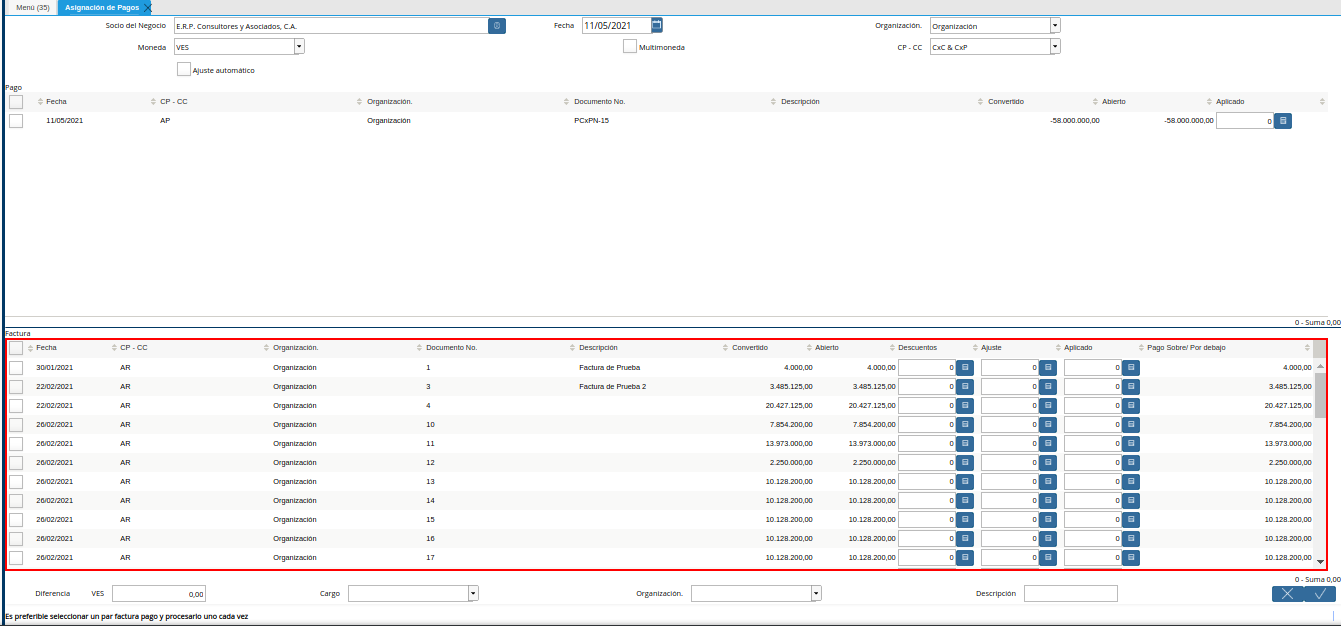
Task: Click the invoice table scroll-down arrow
Action: [x=1320, y=563]
